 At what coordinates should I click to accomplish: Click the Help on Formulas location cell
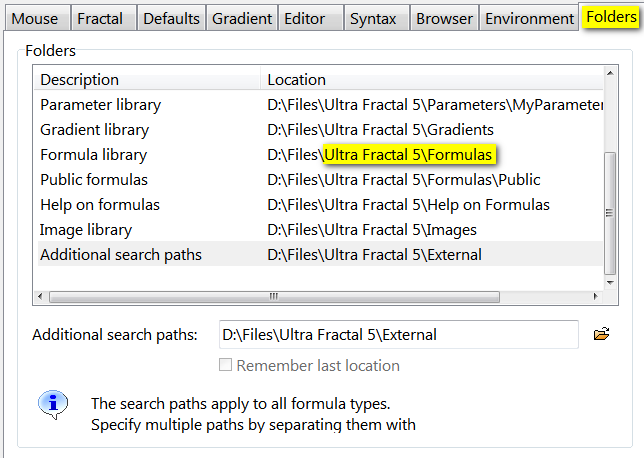click(409, 205)
